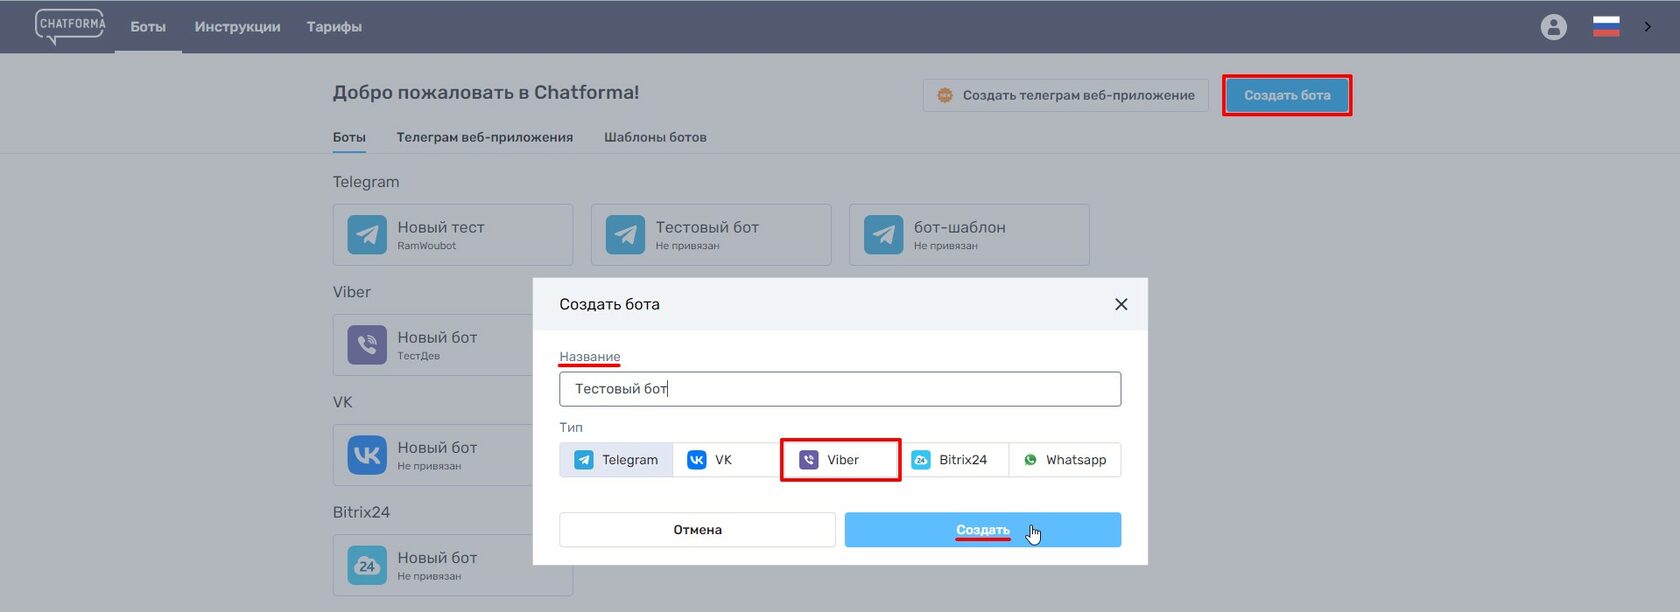
Task: Switch to Телеграм веб-приложения tab
Action: pos(485,137)
